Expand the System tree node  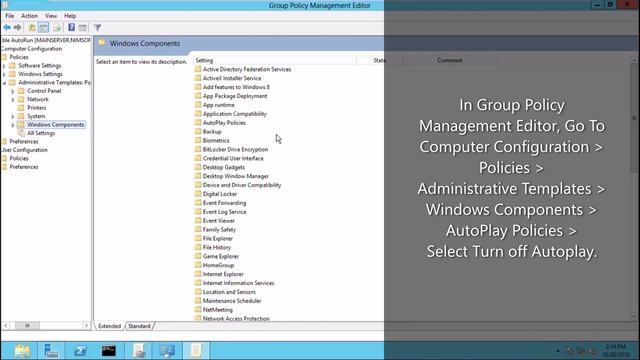pyautogui.click(x=13, y=116)
